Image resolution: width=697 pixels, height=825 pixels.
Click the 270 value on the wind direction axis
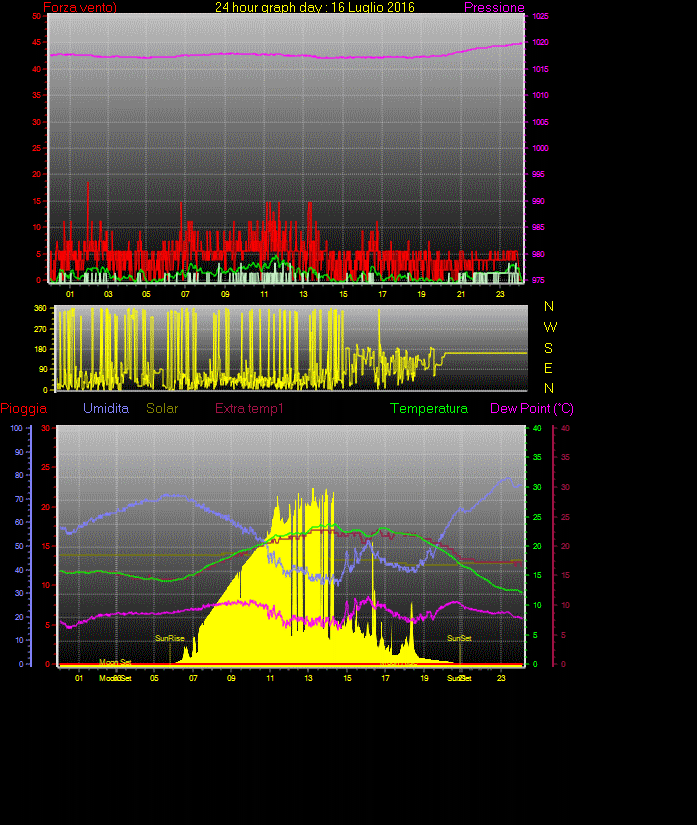(41, 329)
